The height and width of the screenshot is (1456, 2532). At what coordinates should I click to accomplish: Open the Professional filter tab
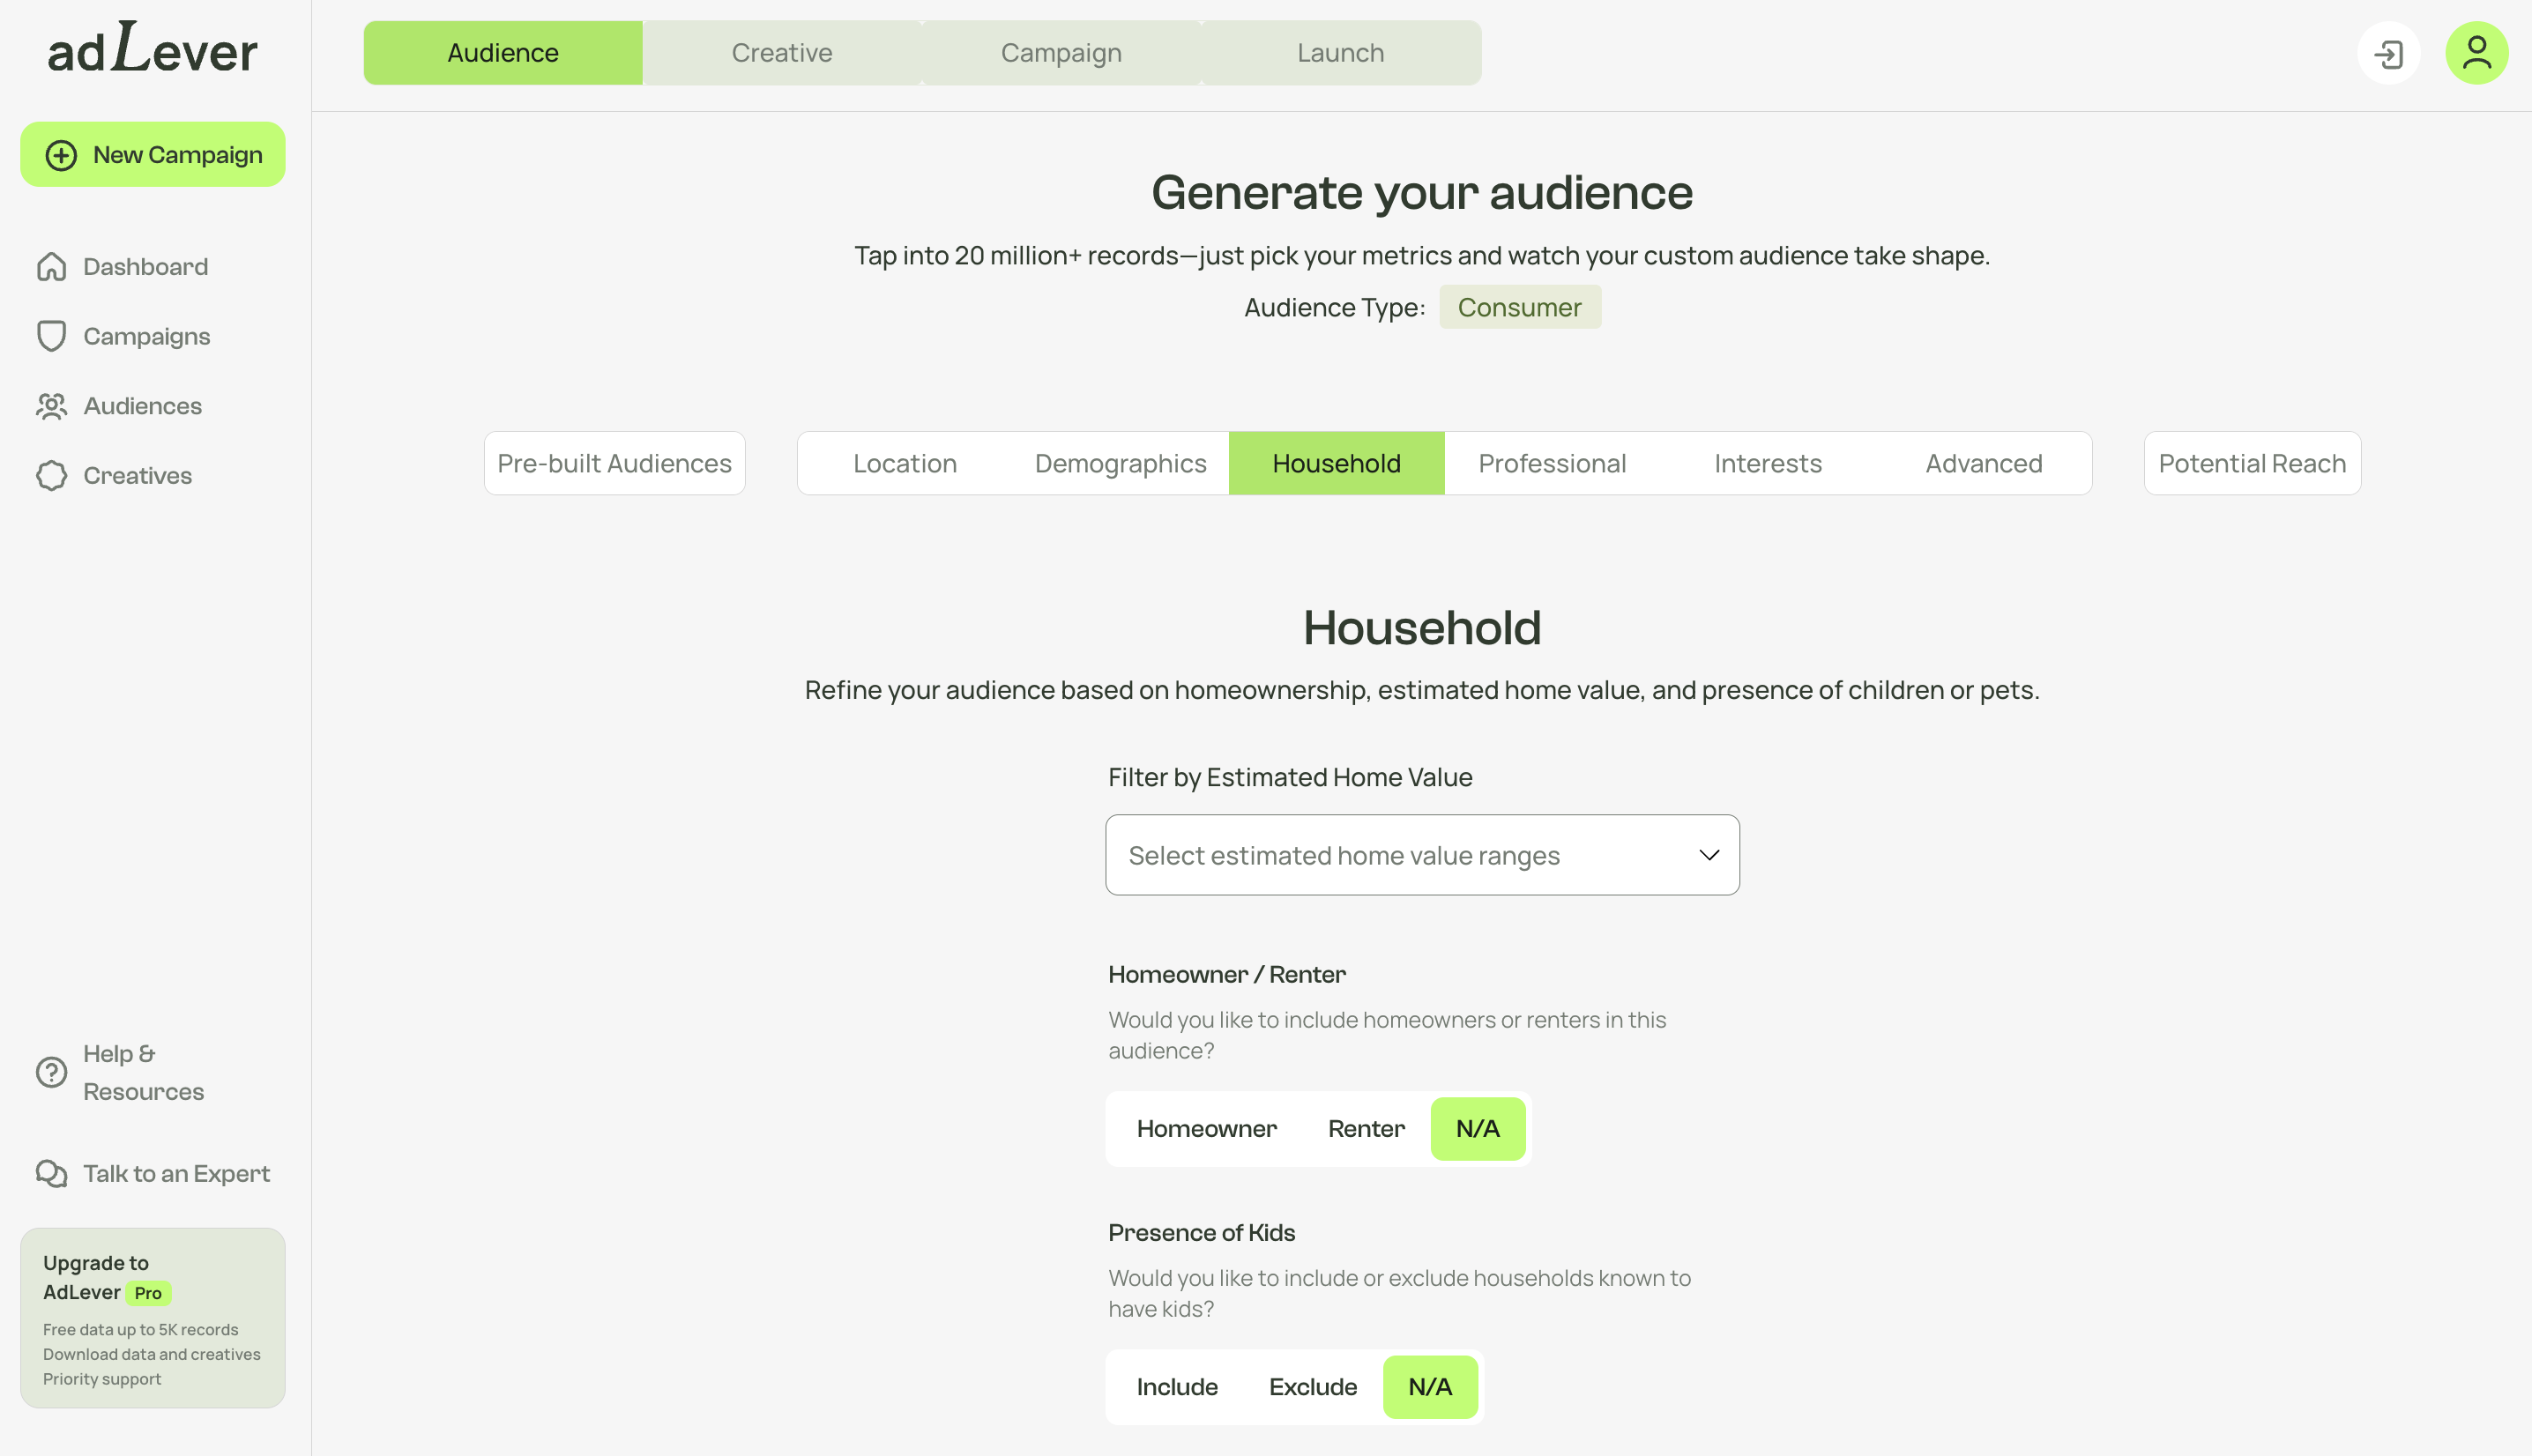1552,463
